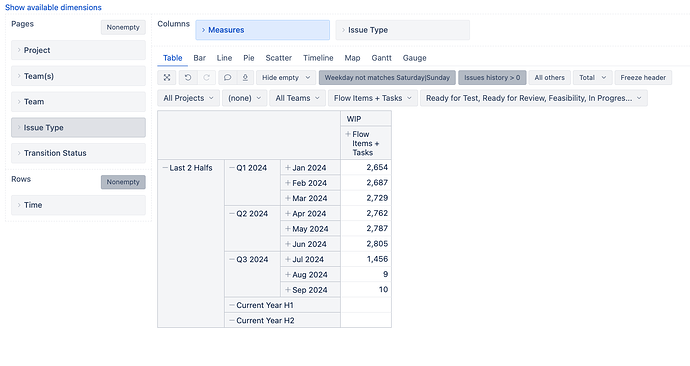Image resolution: width=690 pixels, height=366 pixels.
Task: Expand Jan 2024 row with plus icon
Action: (x=288, y=168)
